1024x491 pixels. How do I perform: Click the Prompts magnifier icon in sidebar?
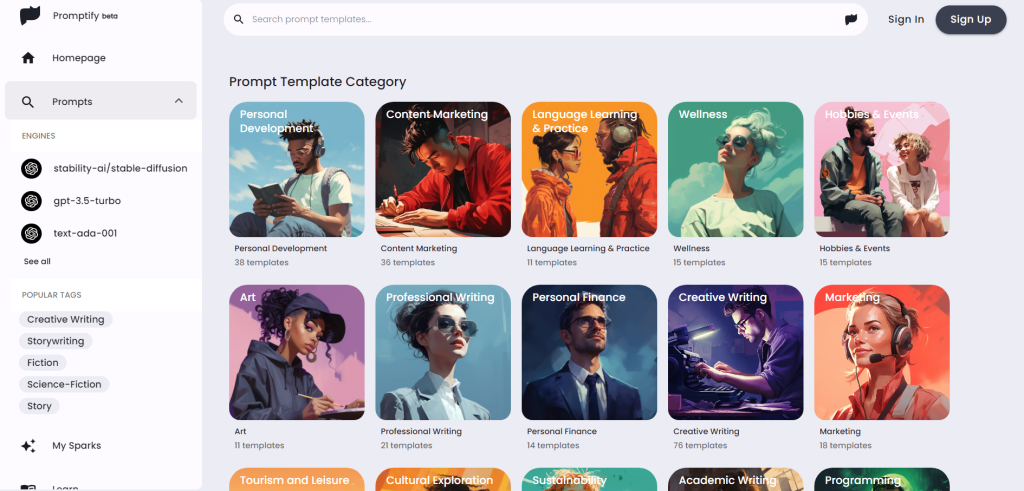[x=27, y=102]
